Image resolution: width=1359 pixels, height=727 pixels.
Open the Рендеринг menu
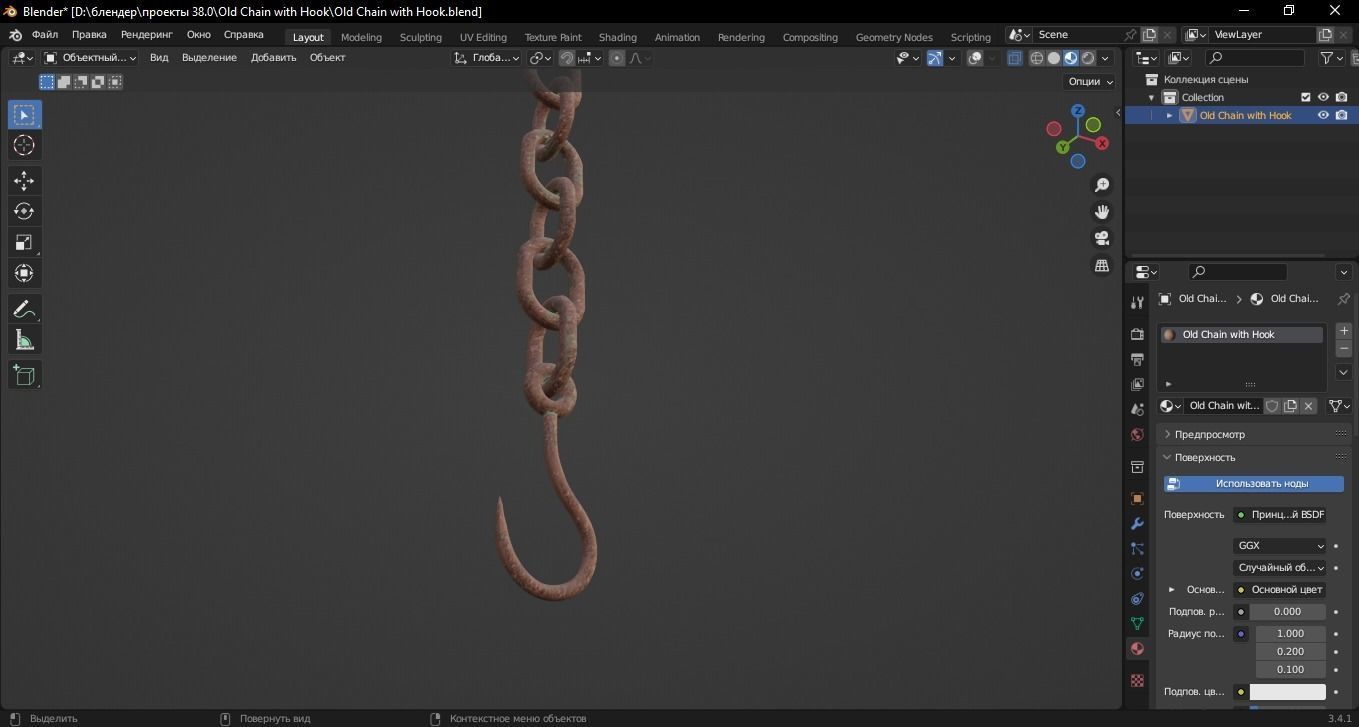point(147,34)
